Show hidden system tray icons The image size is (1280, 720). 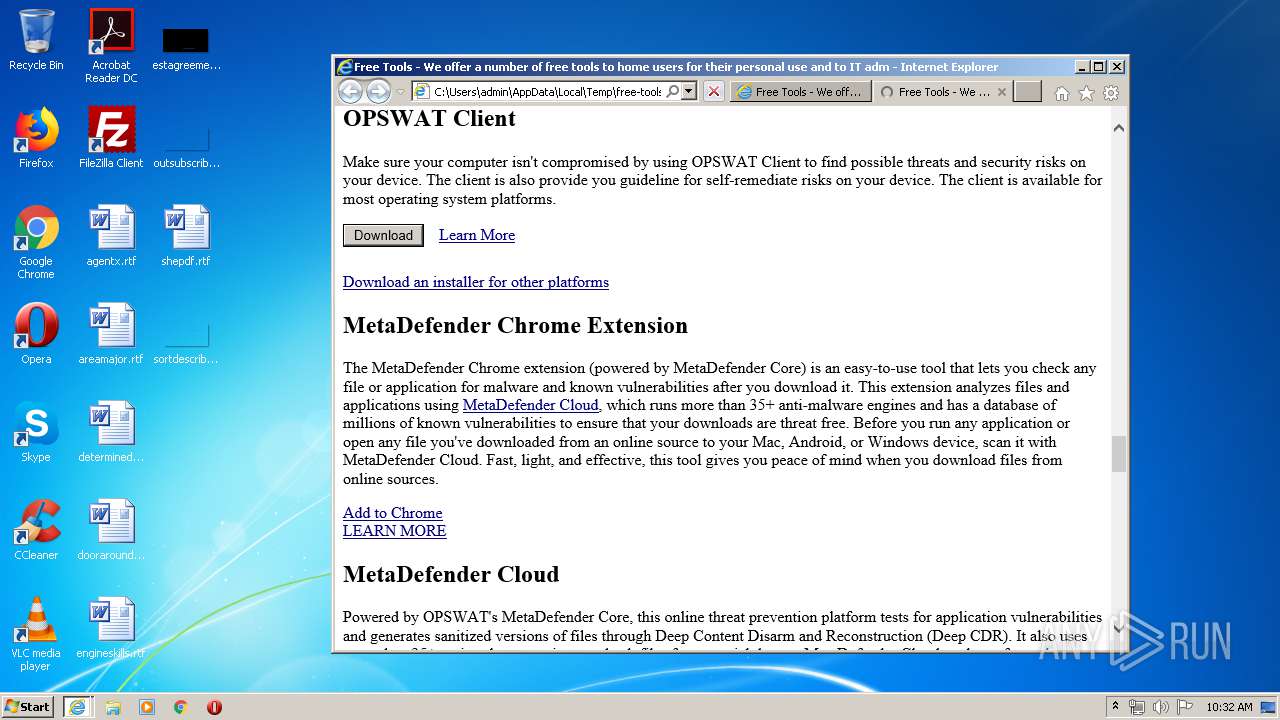[x=1116, y=706]
